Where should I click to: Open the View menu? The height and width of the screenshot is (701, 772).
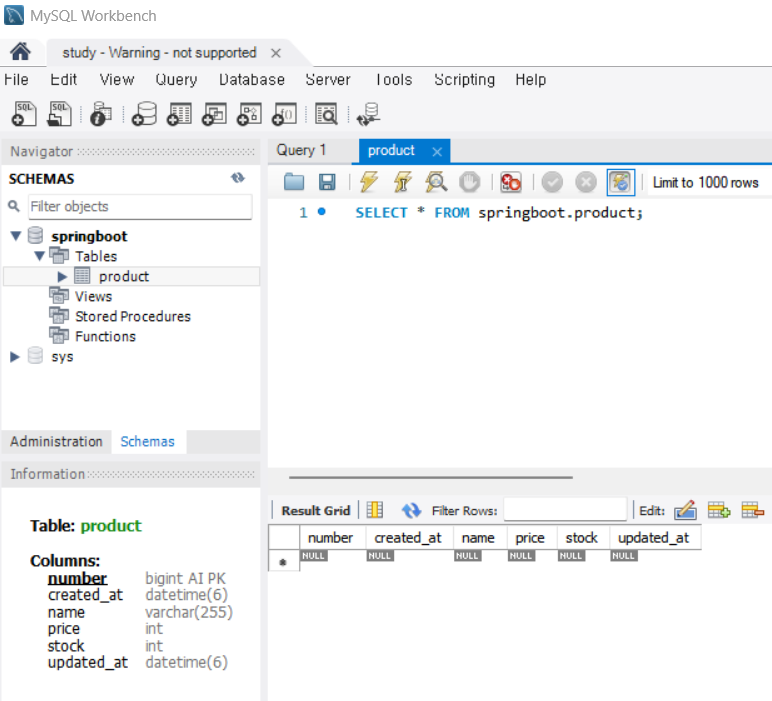pos(117,79)
